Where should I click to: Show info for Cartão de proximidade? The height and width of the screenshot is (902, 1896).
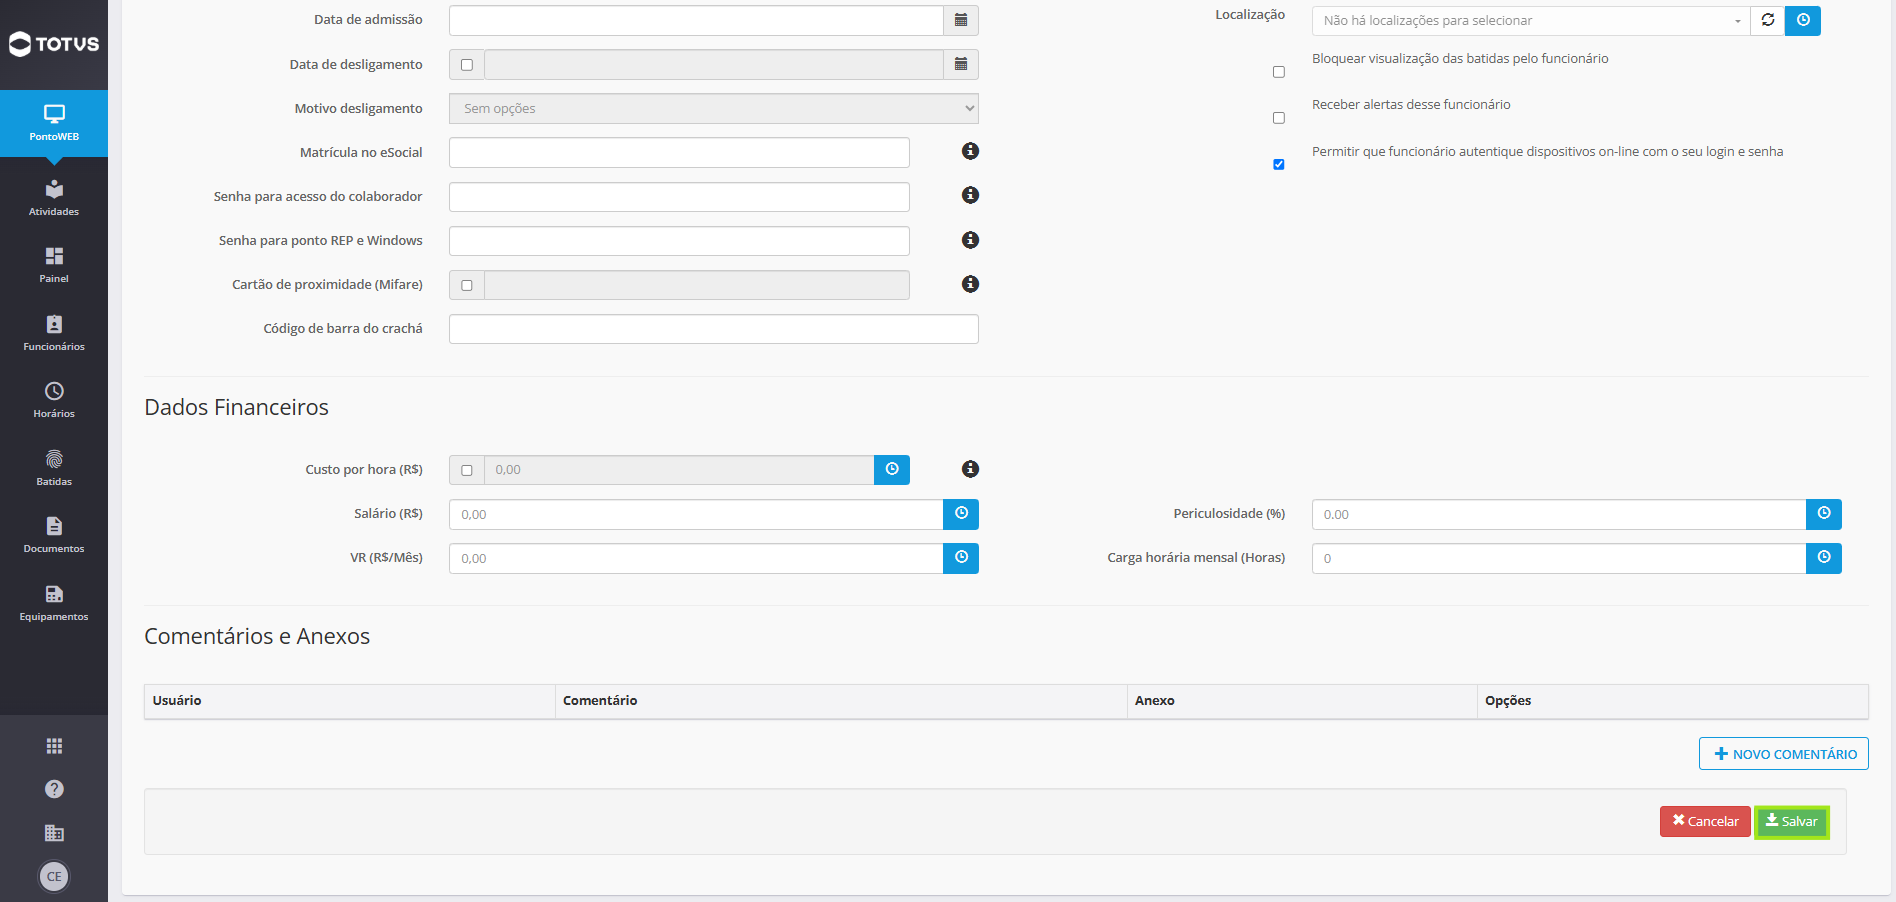point(970,284)
